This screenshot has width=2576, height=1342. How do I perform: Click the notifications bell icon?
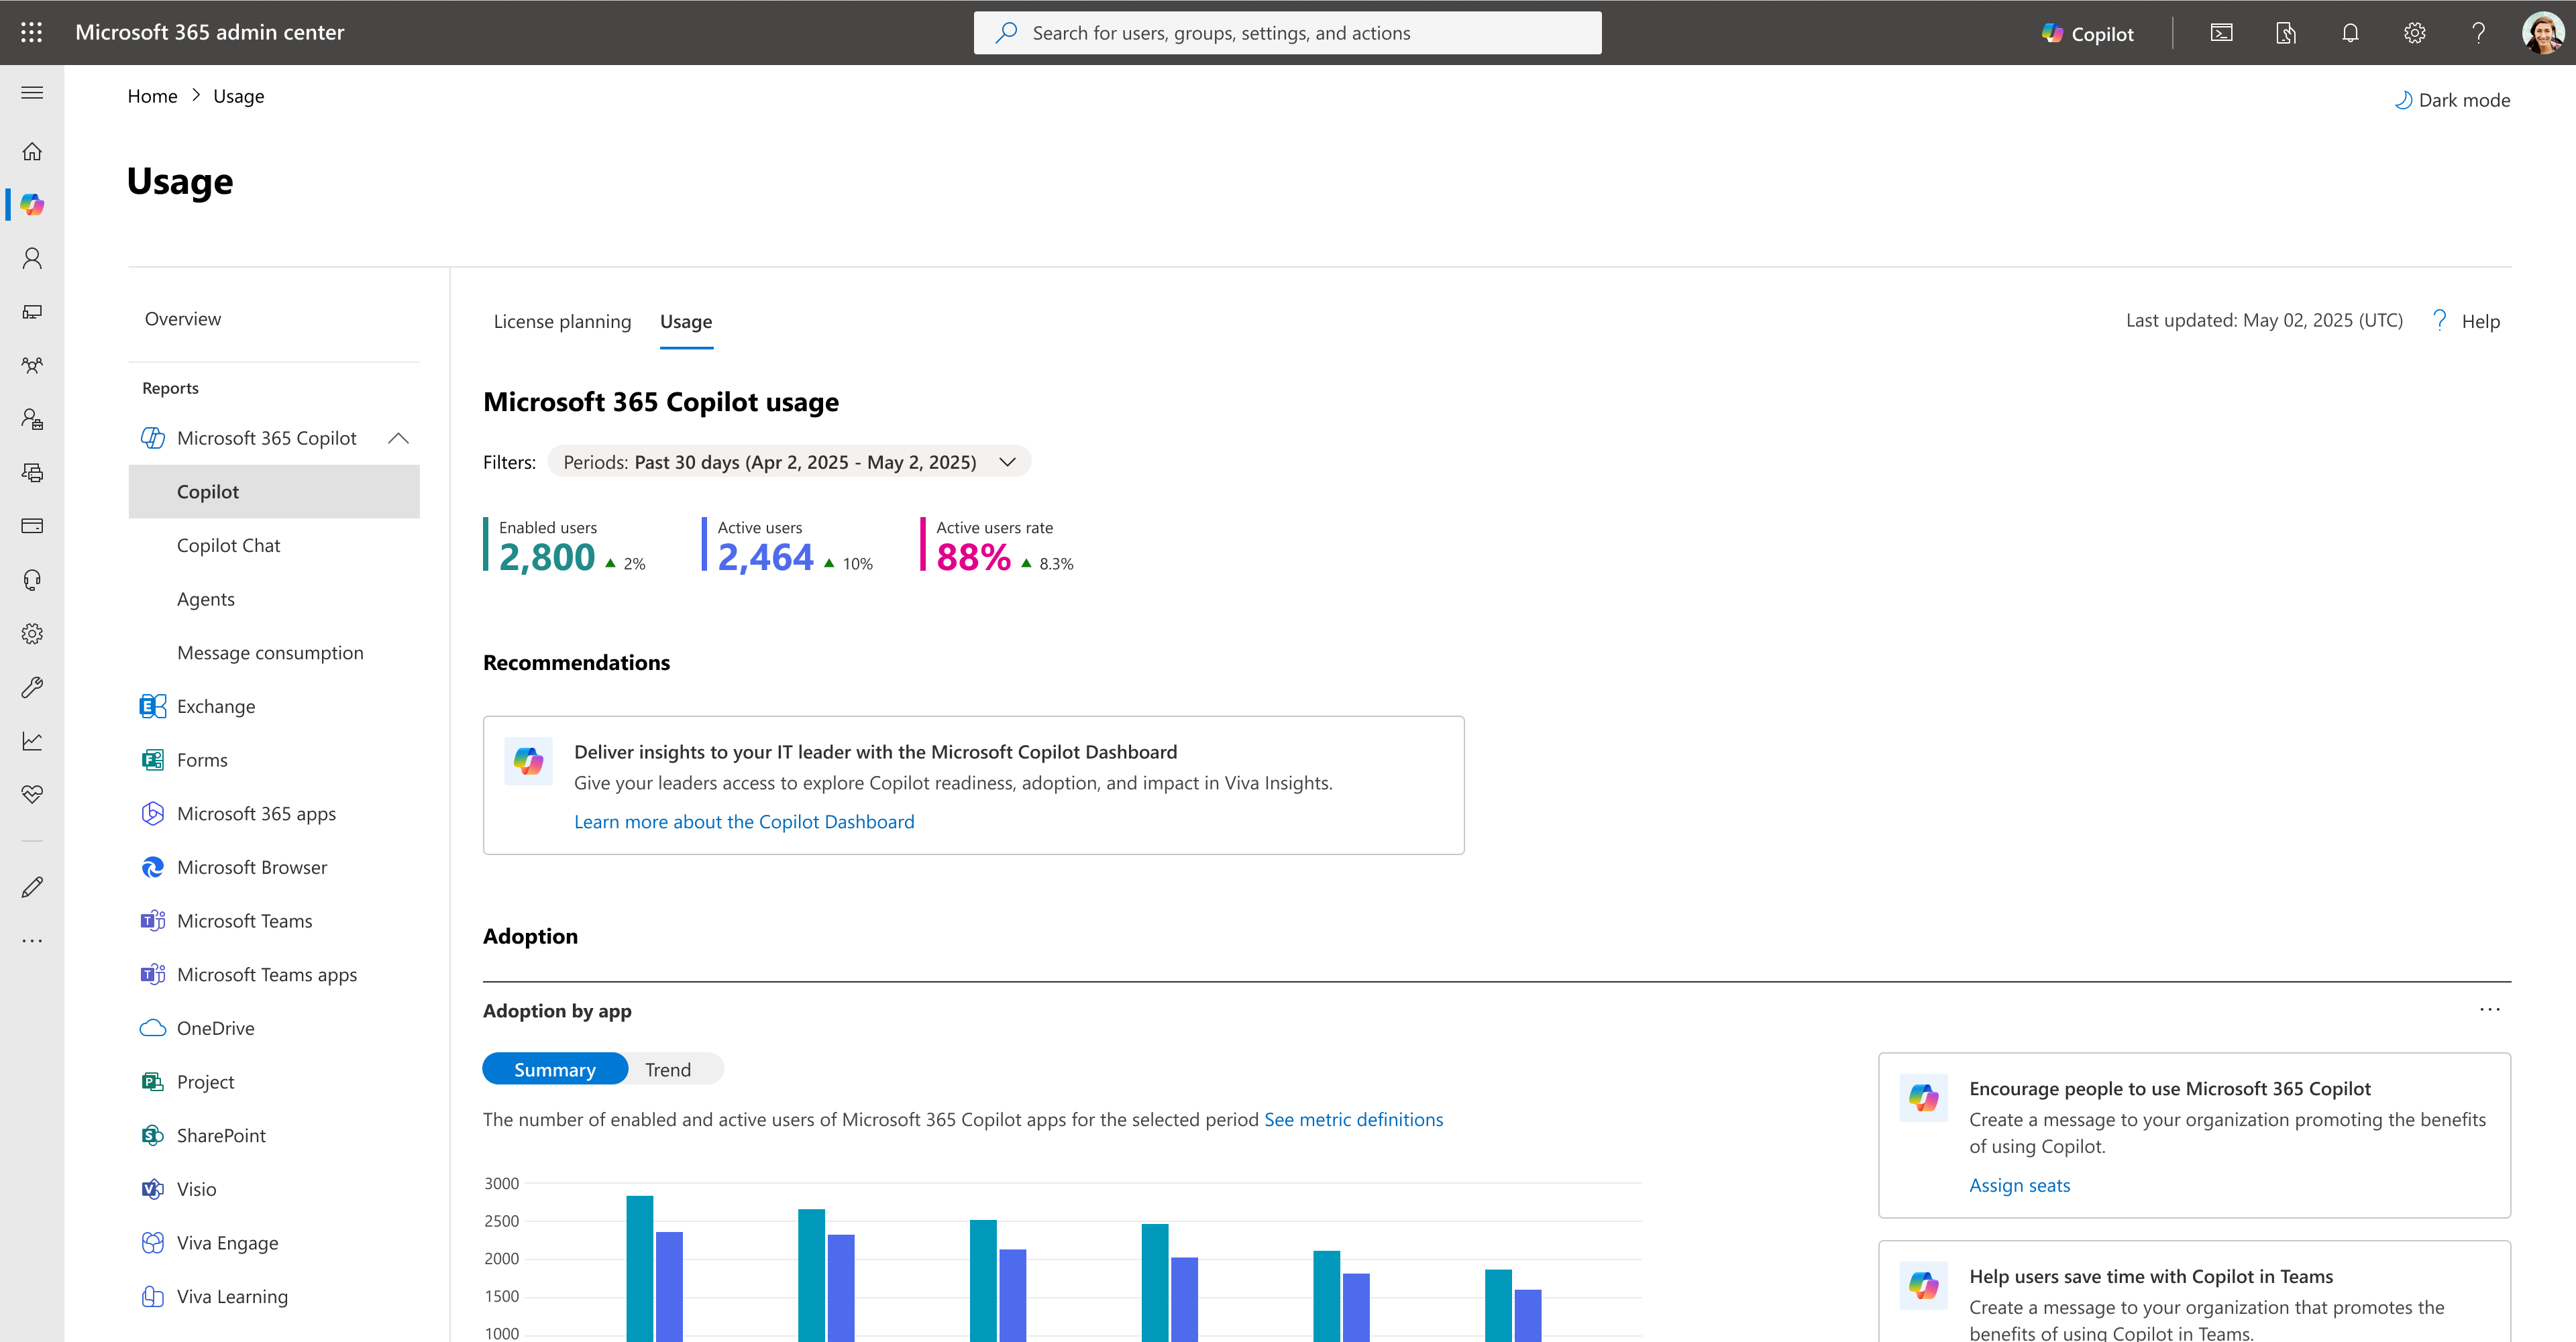(x=2350, y=33)
